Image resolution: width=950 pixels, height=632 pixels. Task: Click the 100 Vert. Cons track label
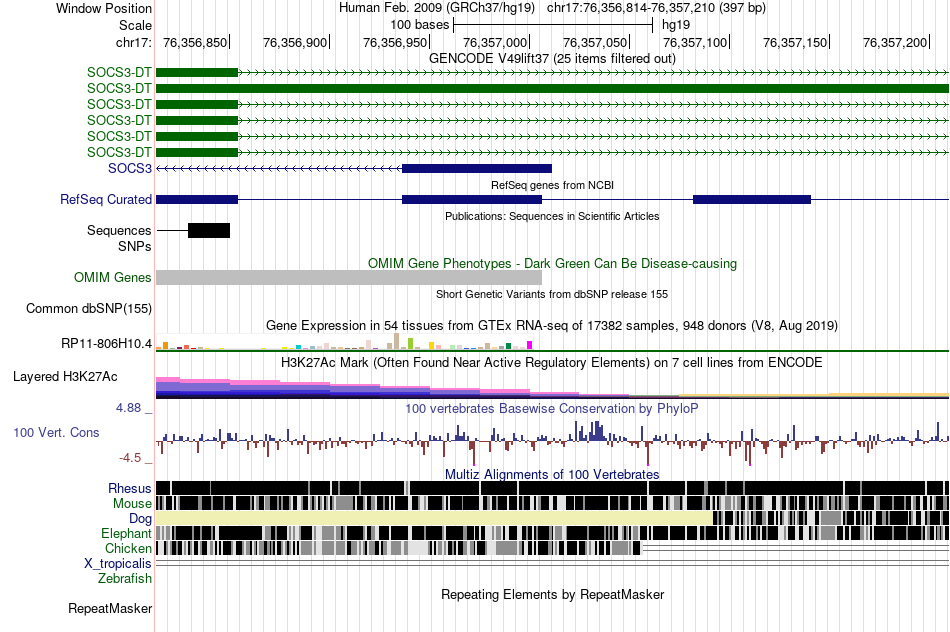tap(56, 433)
